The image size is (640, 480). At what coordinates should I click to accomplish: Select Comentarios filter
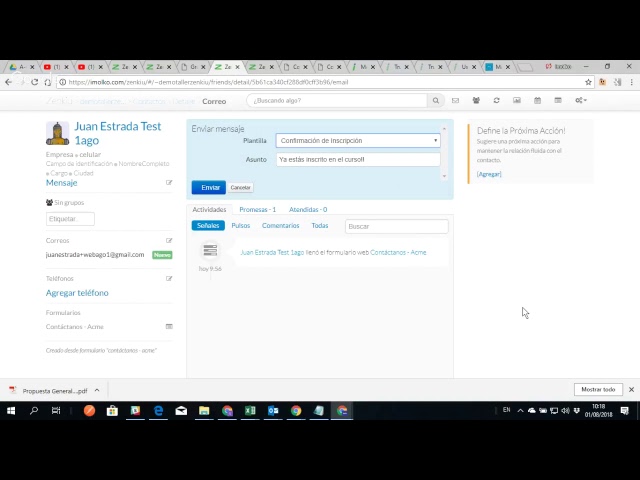[280, 225]
